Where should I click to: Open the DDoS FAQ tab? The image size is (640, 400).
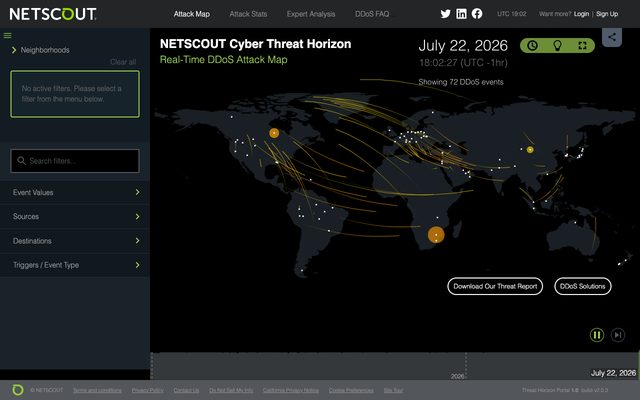pyautogui.click(x=372, y=14)
